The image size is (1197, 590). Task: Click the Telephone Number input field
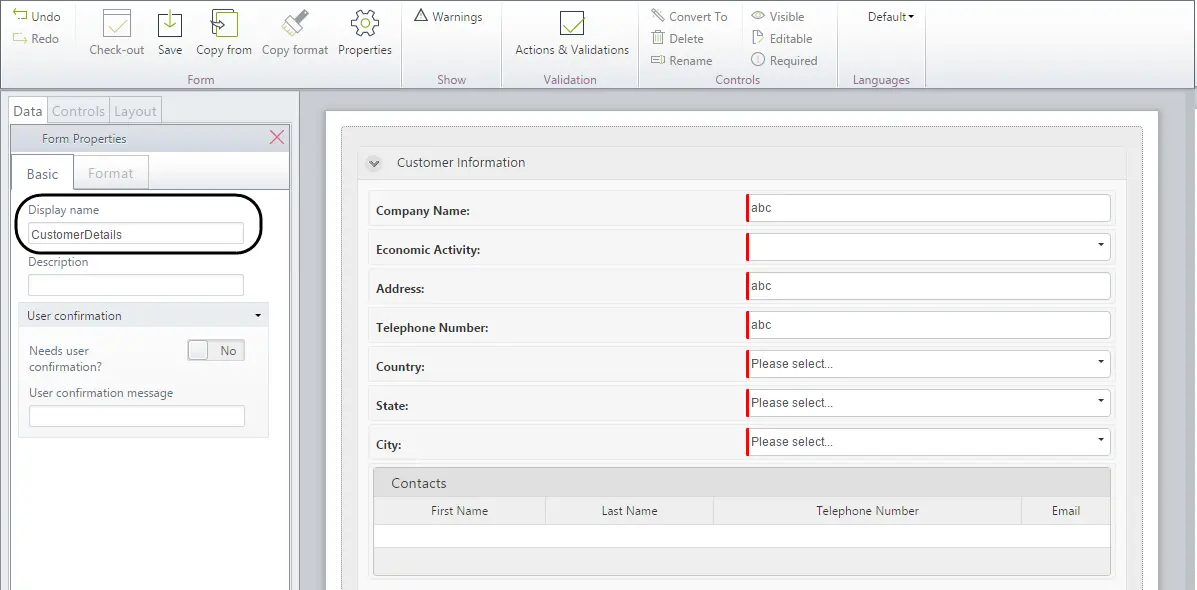click(928, 325)
